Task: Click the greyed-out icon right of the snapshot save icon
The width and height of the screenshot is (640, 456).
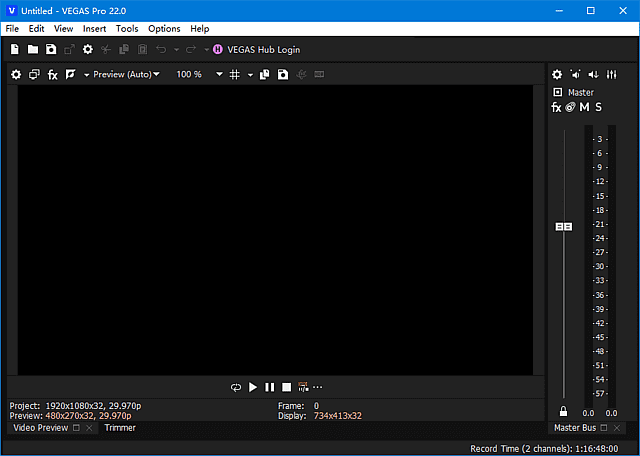Action: [x=301, y=75]
